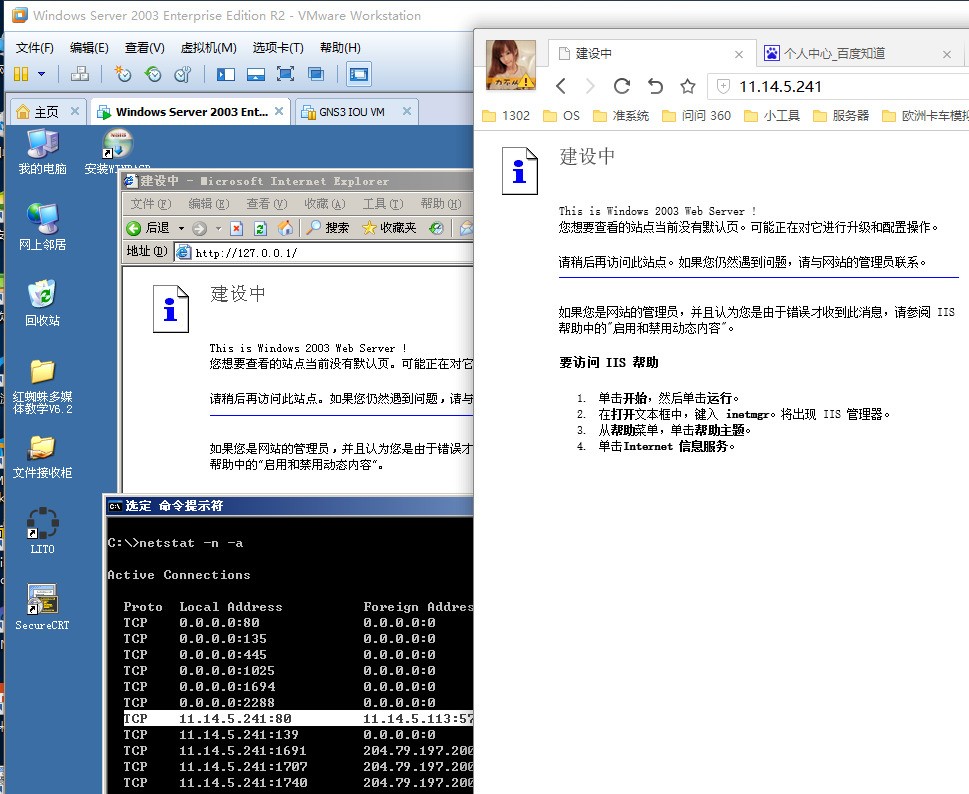Click Internet Explorer home icon

(x=285, y=228)
